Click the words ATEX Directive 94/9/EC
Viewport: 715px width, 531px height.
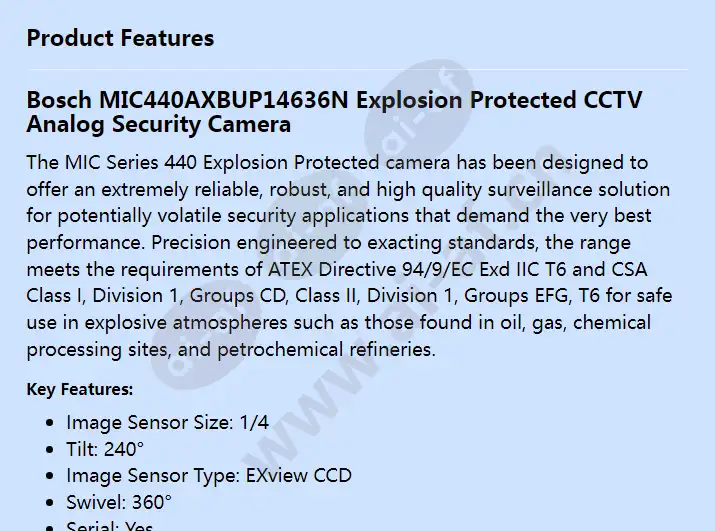point(371,269)
